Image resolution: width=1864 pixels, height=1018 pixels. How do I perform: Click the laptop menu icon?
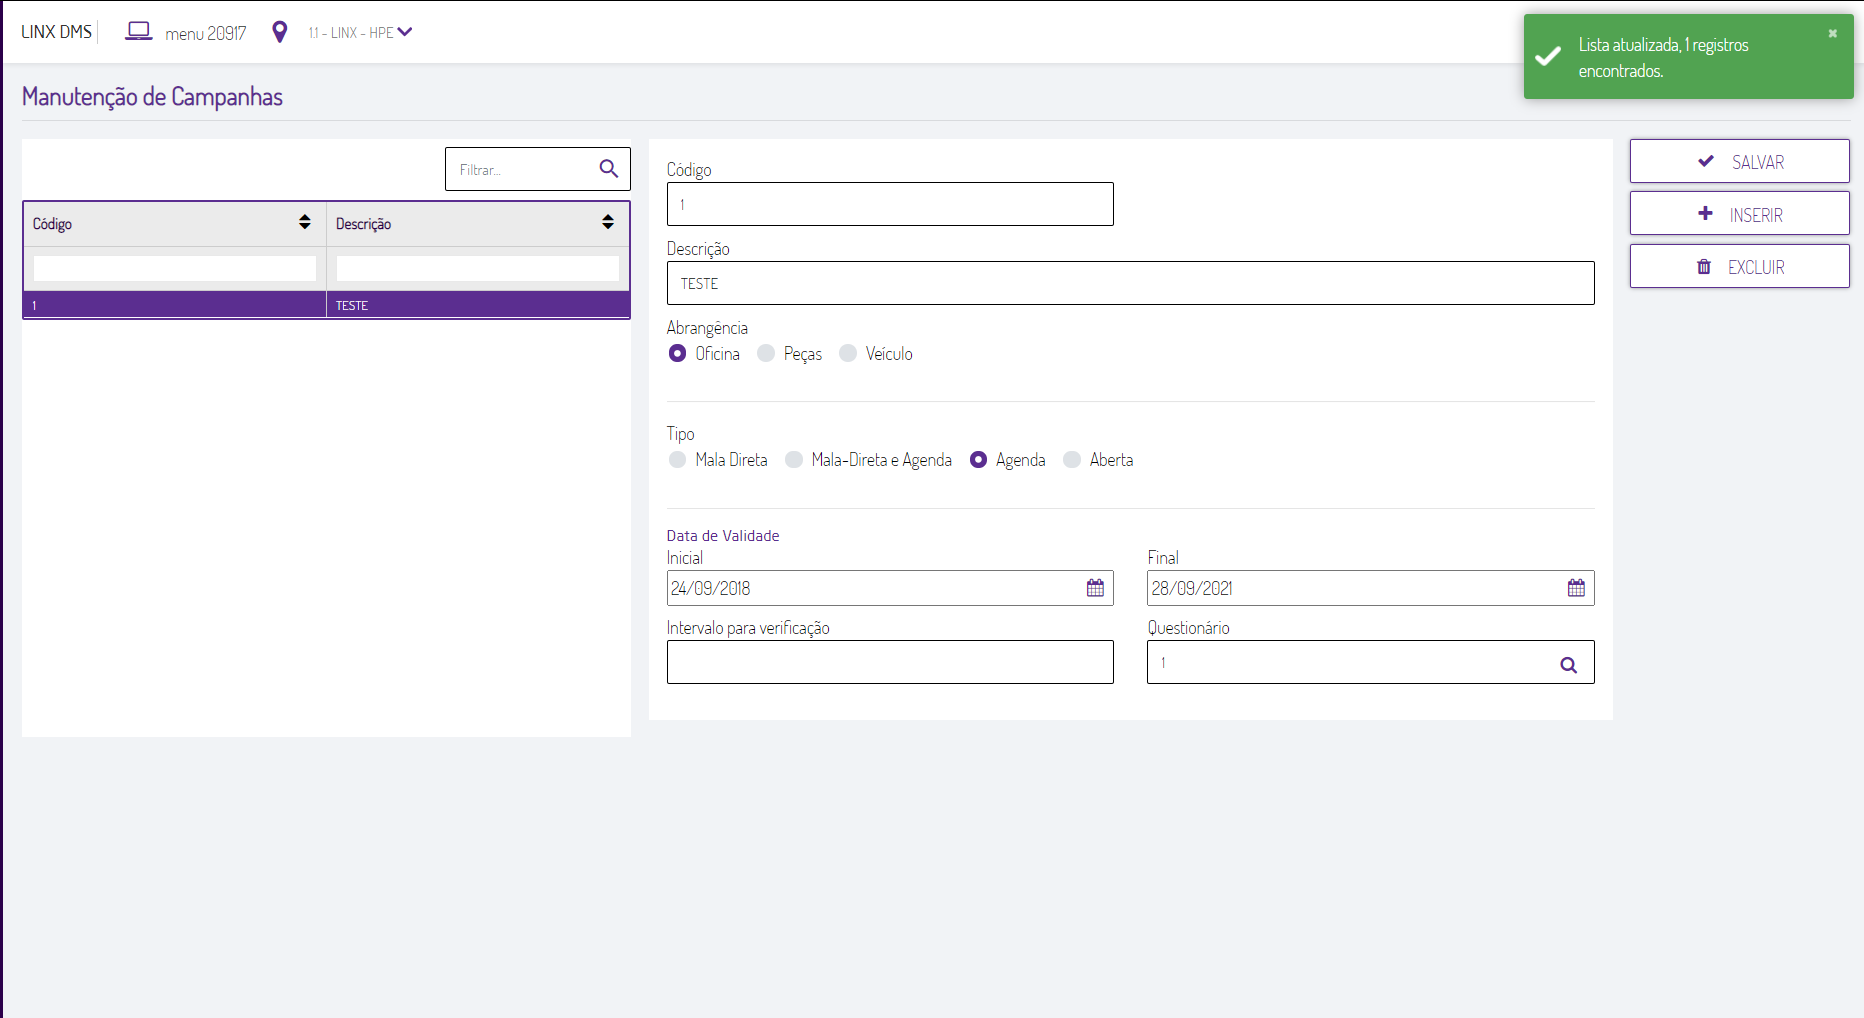pyautogui.click(x=138, y=32)
